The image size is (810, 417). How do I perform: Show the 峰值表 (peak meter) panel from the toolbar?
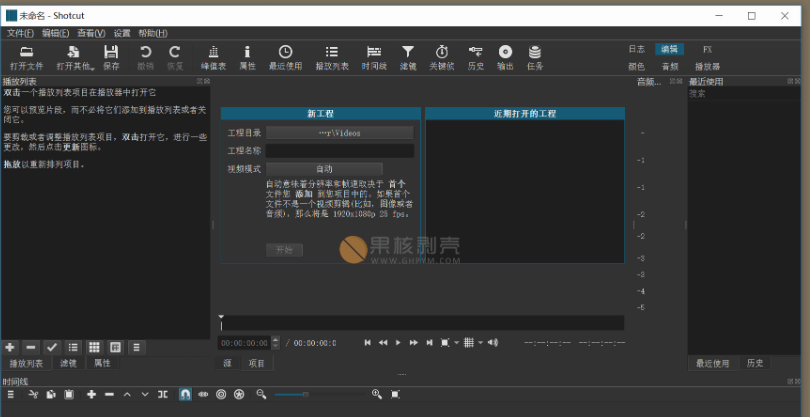[x=213, y=57]
